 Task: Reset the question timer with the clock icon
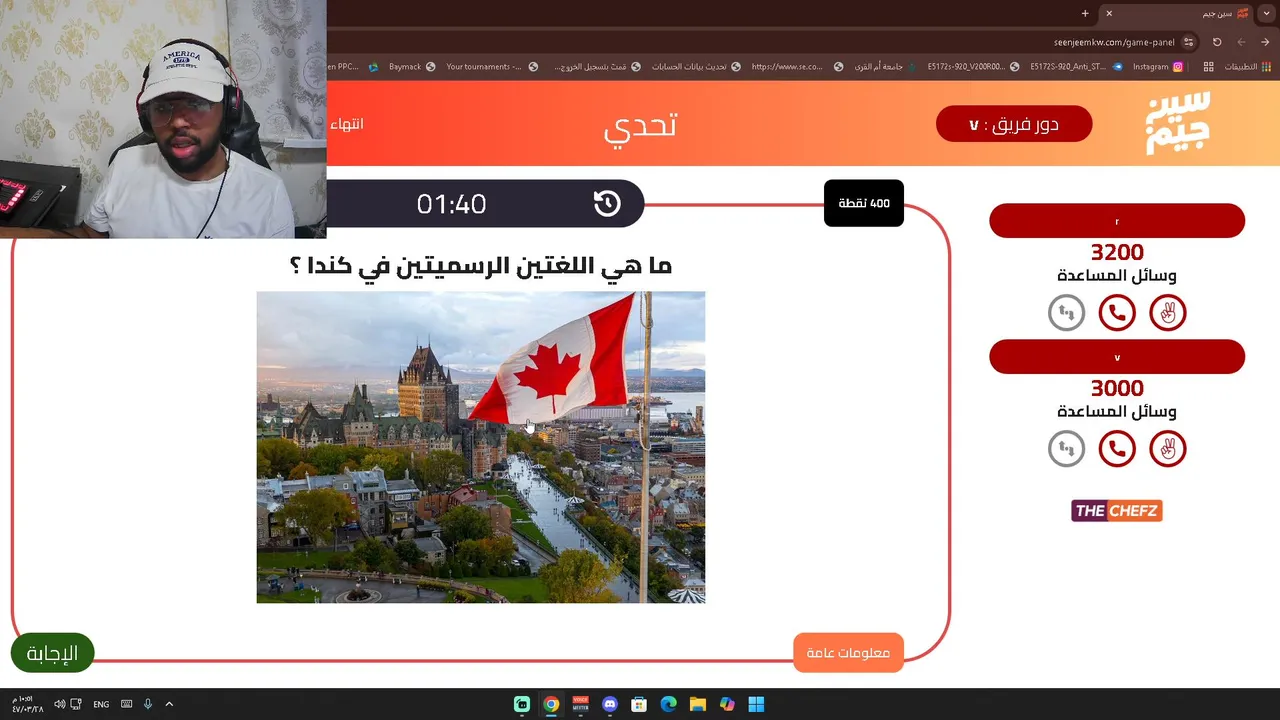607,204
